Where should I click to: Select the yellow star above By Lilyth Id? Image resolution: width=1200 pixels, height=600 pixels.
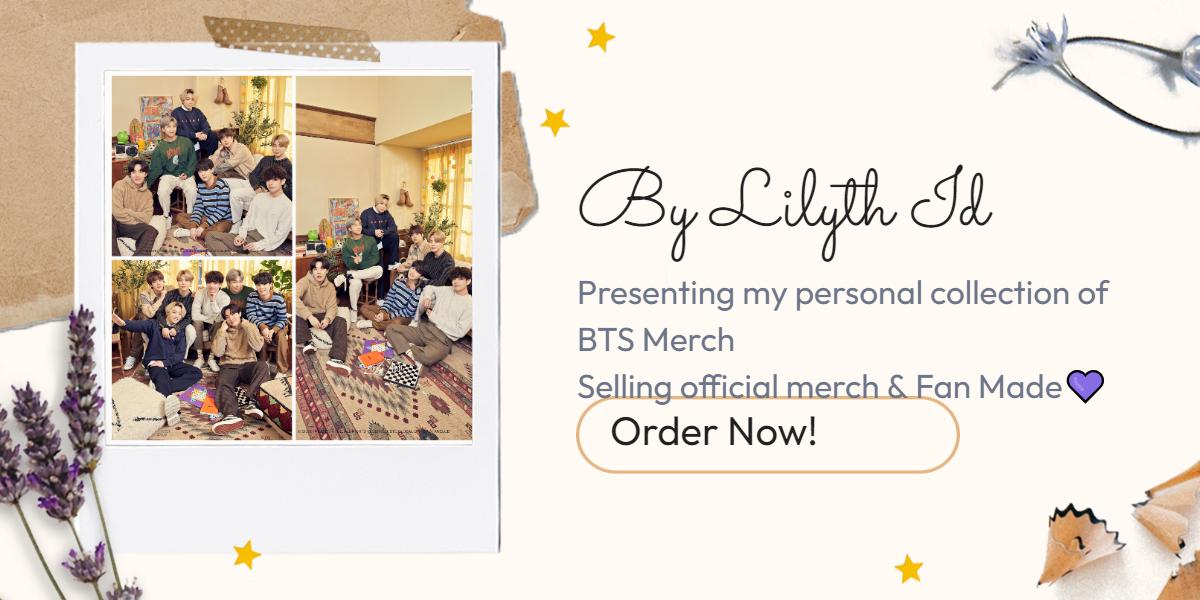click(600, 37)
